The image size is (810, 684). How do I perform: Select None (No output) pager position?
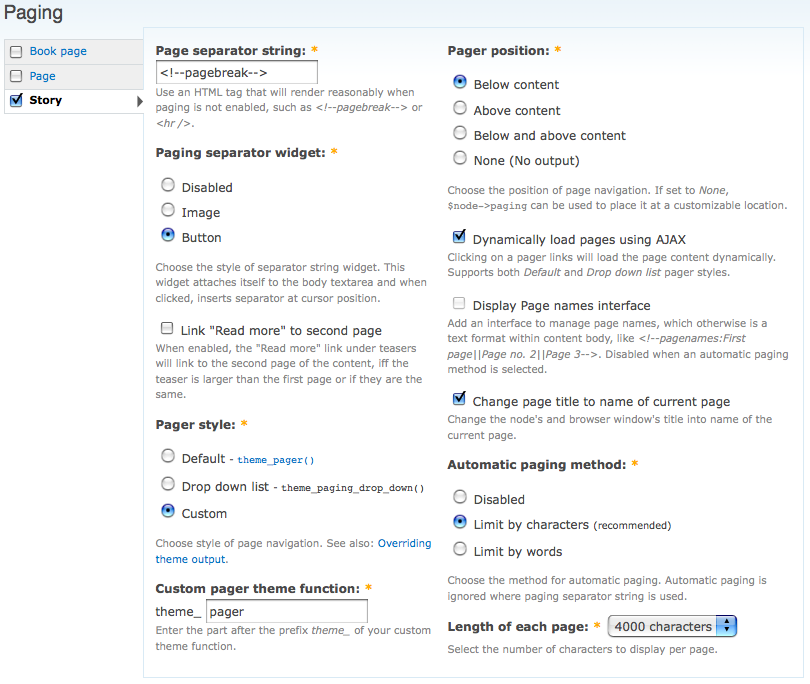click(460, 159)
